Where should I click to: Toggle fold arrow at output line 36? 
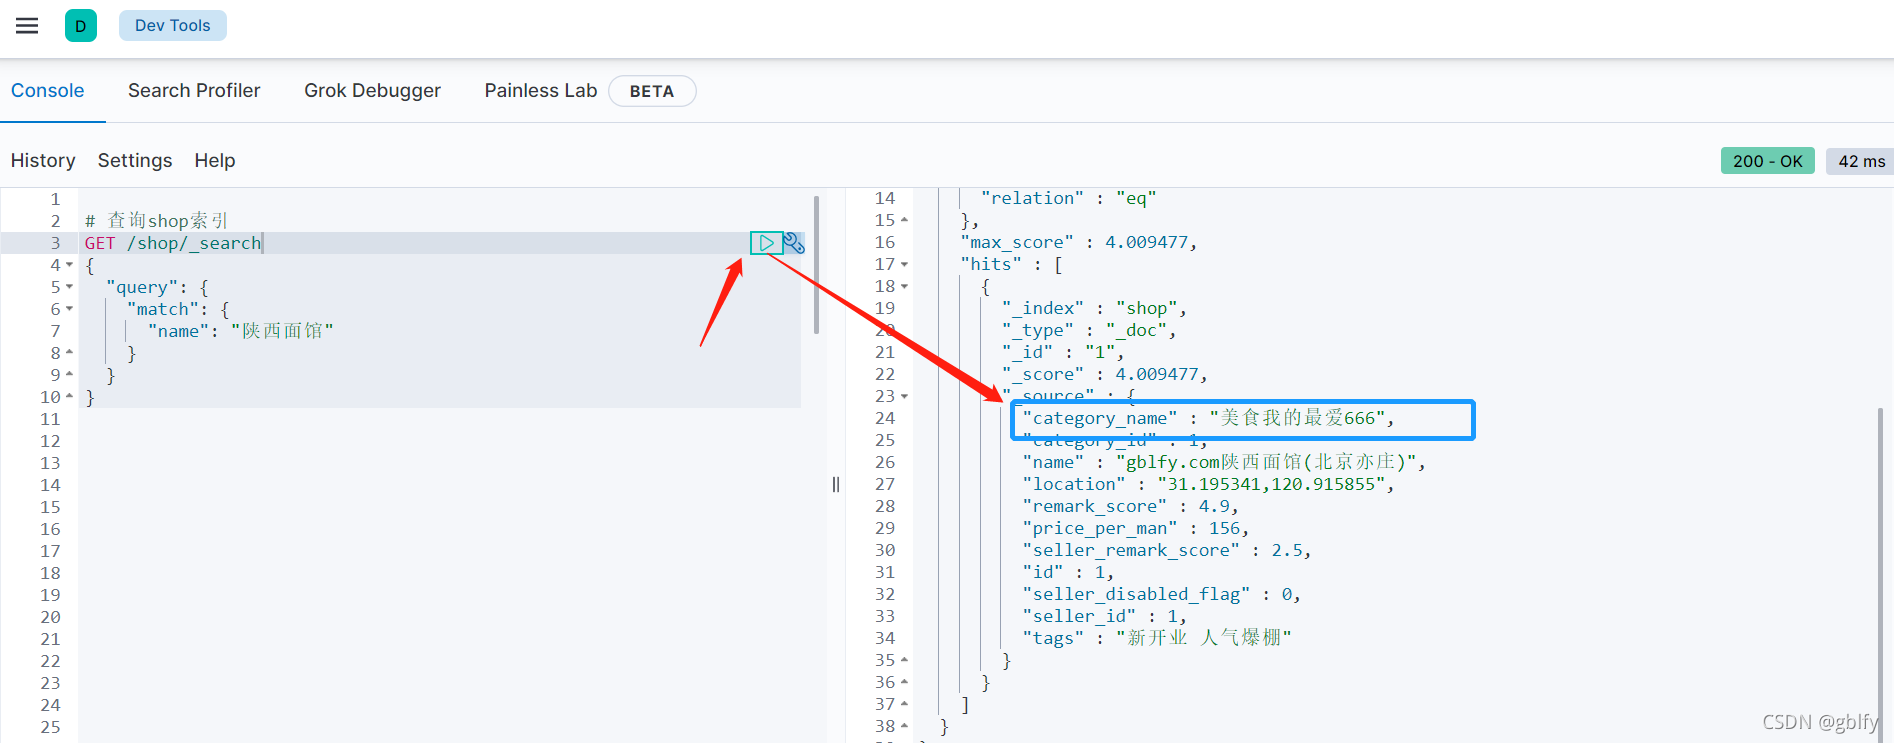(x=904, y=682)
